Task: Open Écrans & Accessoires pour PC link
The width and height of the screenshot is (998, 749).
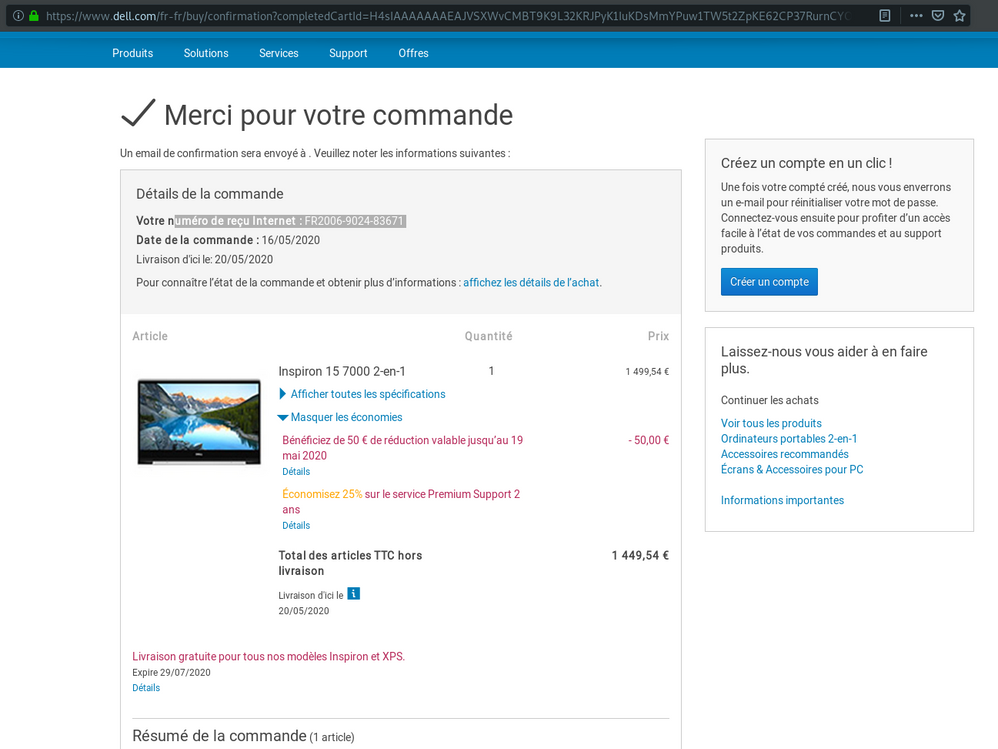Action: 792,469
